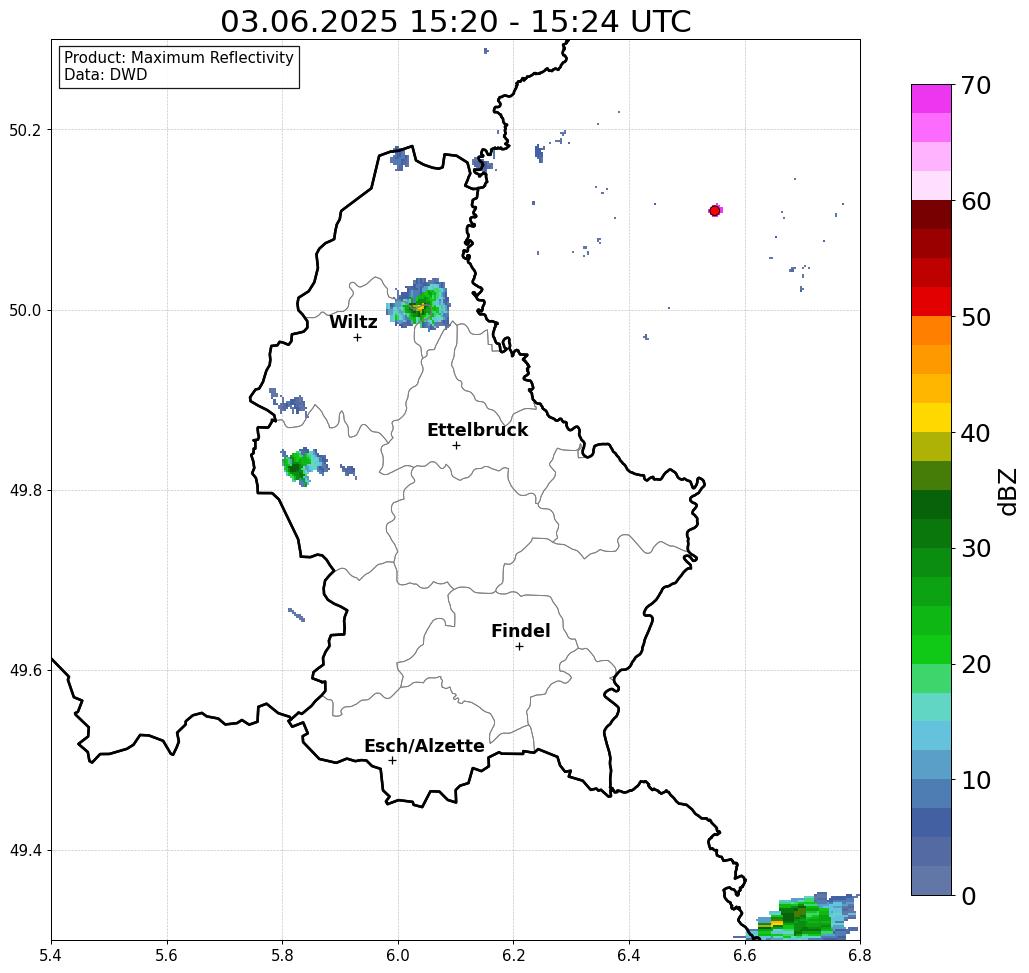Click the colorbar tick label '10'
Viewport: 1029px width, 973px height.
[976, 779]
